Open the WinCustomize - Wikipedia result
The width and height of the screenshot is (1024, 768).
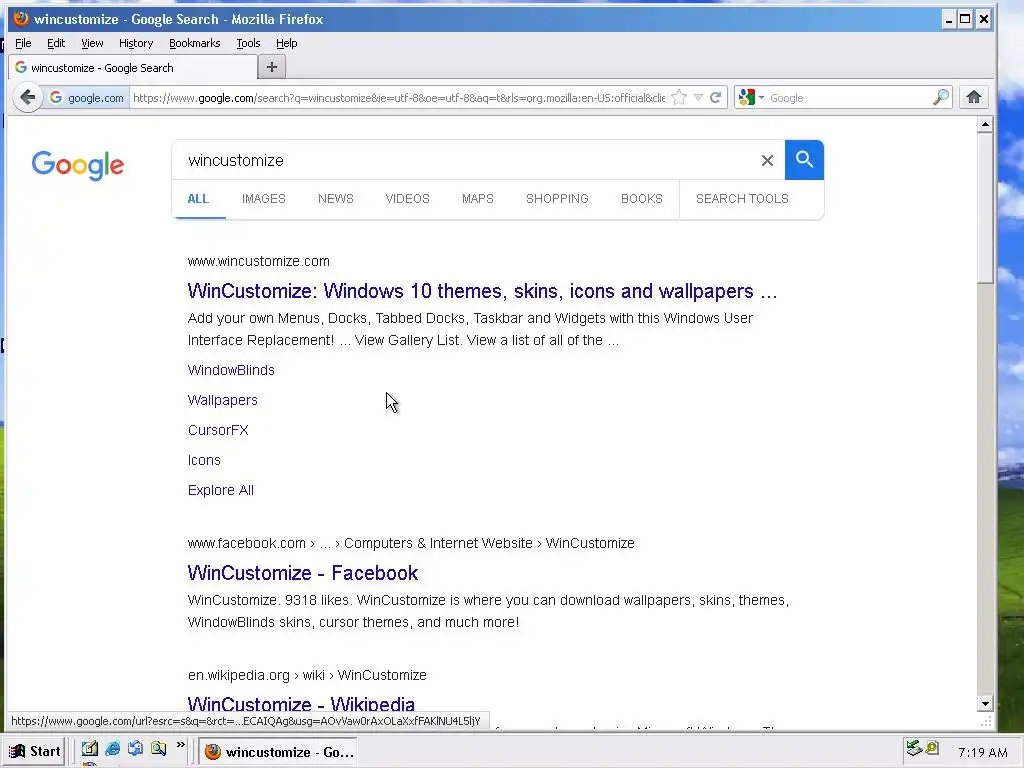tap(301, 704)
